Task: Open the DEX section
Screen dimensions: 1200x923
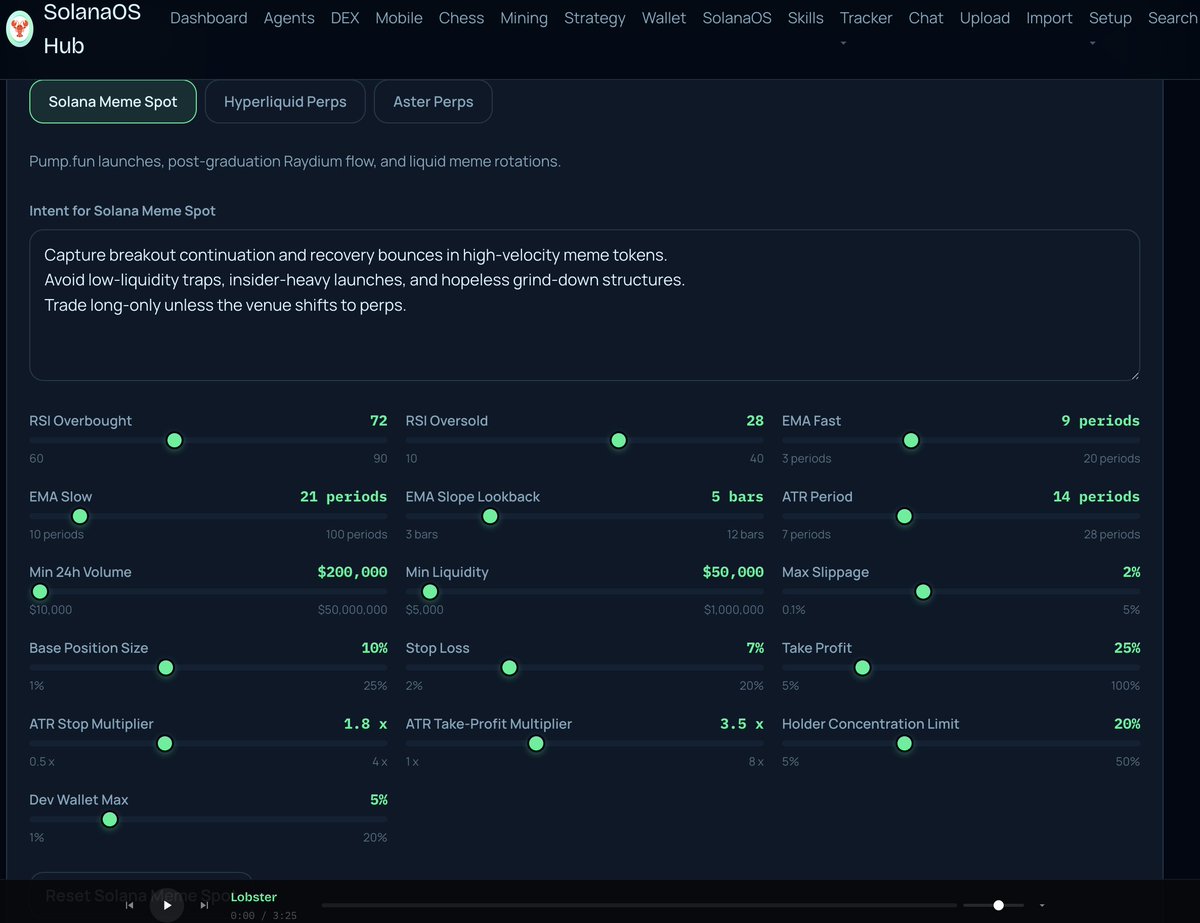Action: point(345,18)
